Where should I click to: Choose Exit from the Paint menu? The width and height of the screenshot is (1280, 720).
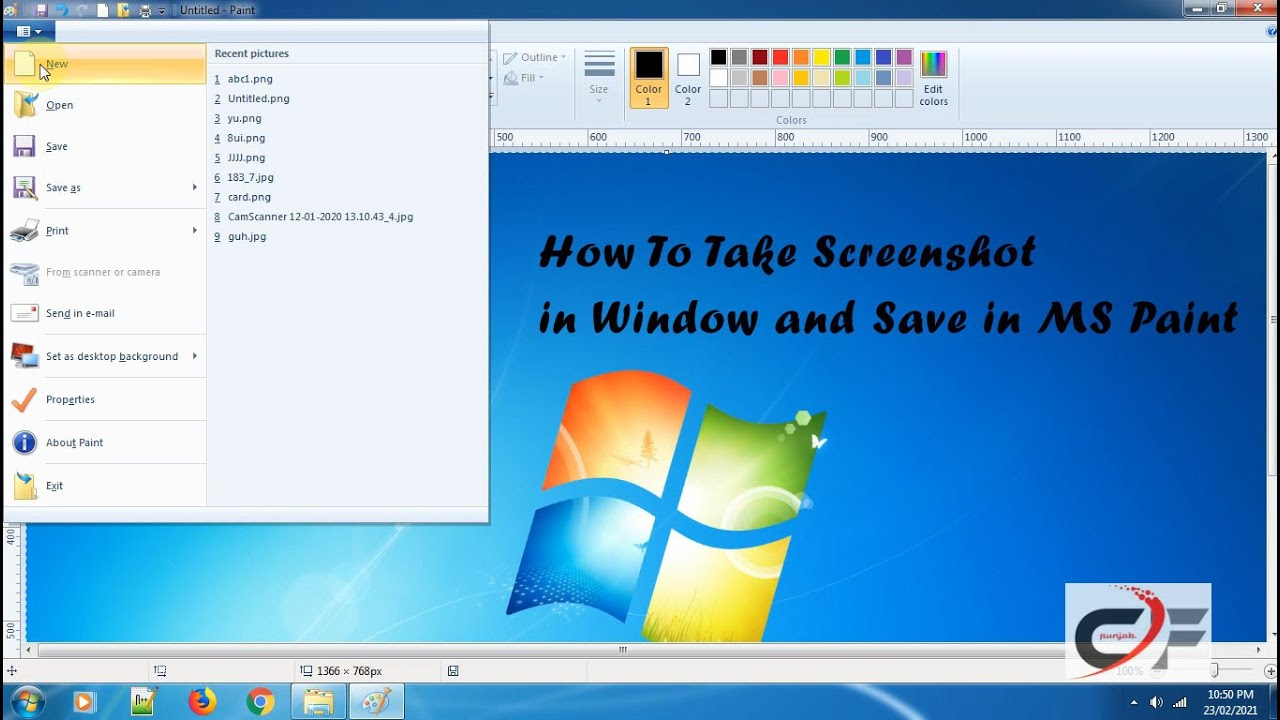106,486
